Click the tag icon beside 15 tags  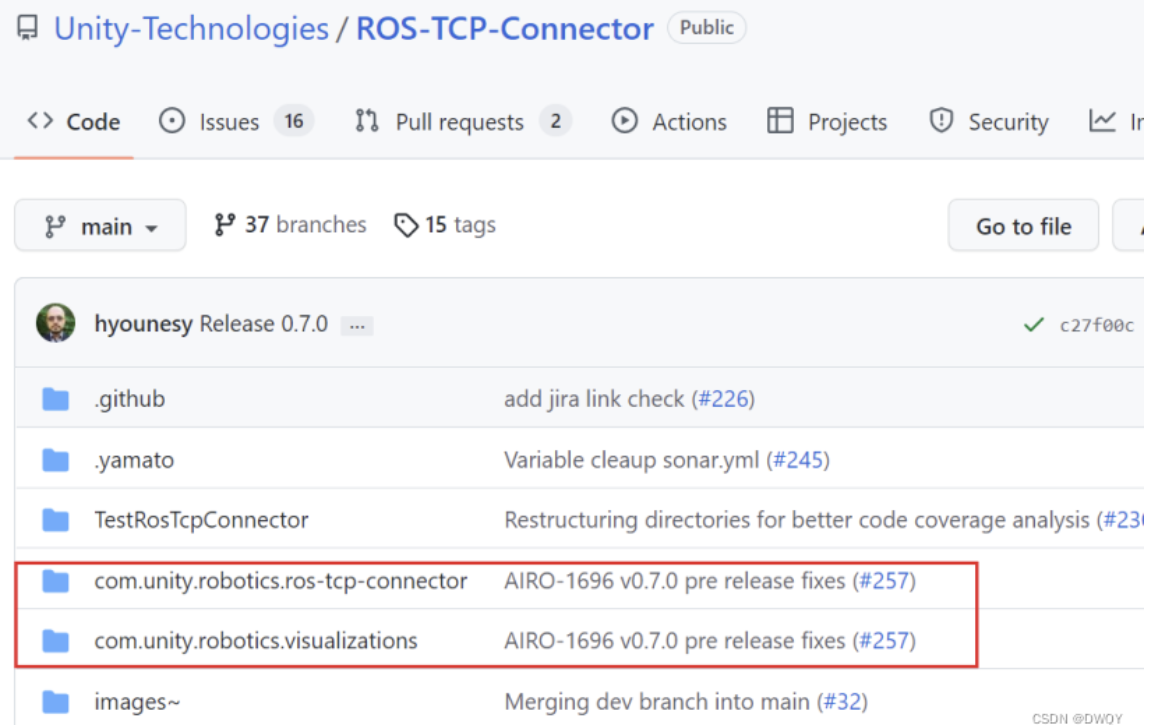tap(407, 225)
